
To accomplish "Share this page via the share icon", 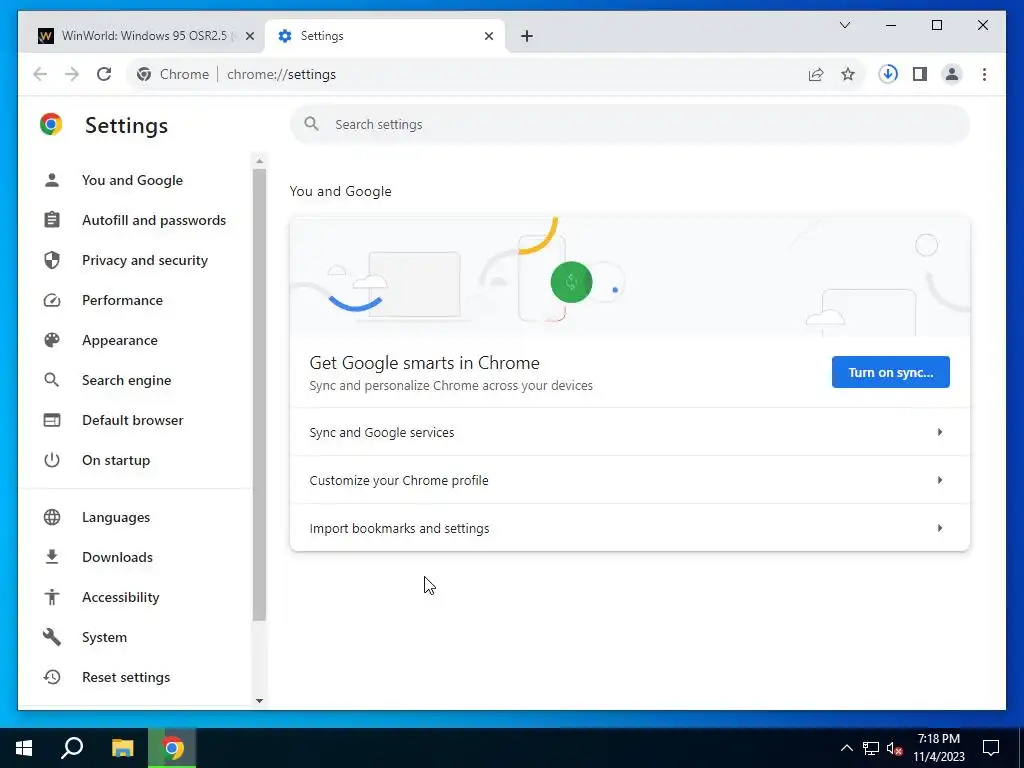I will (x=816, y=74).
